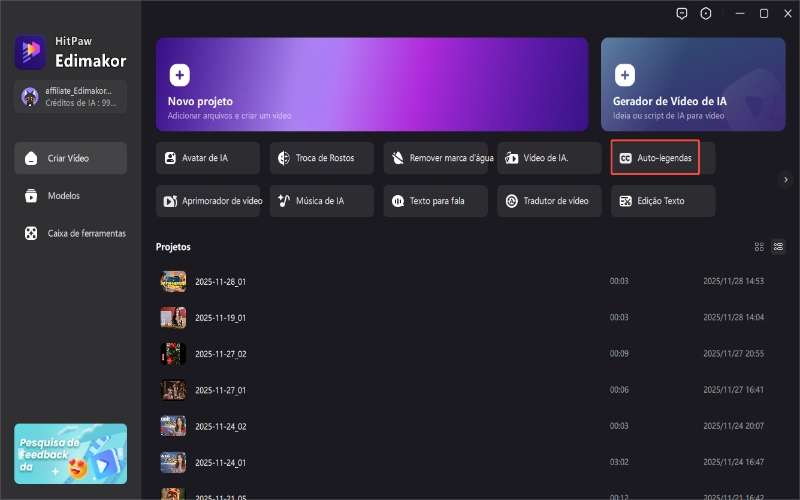
Task: Open the affiliate_Edimakor account panel
Action: (x=70, y=96)
